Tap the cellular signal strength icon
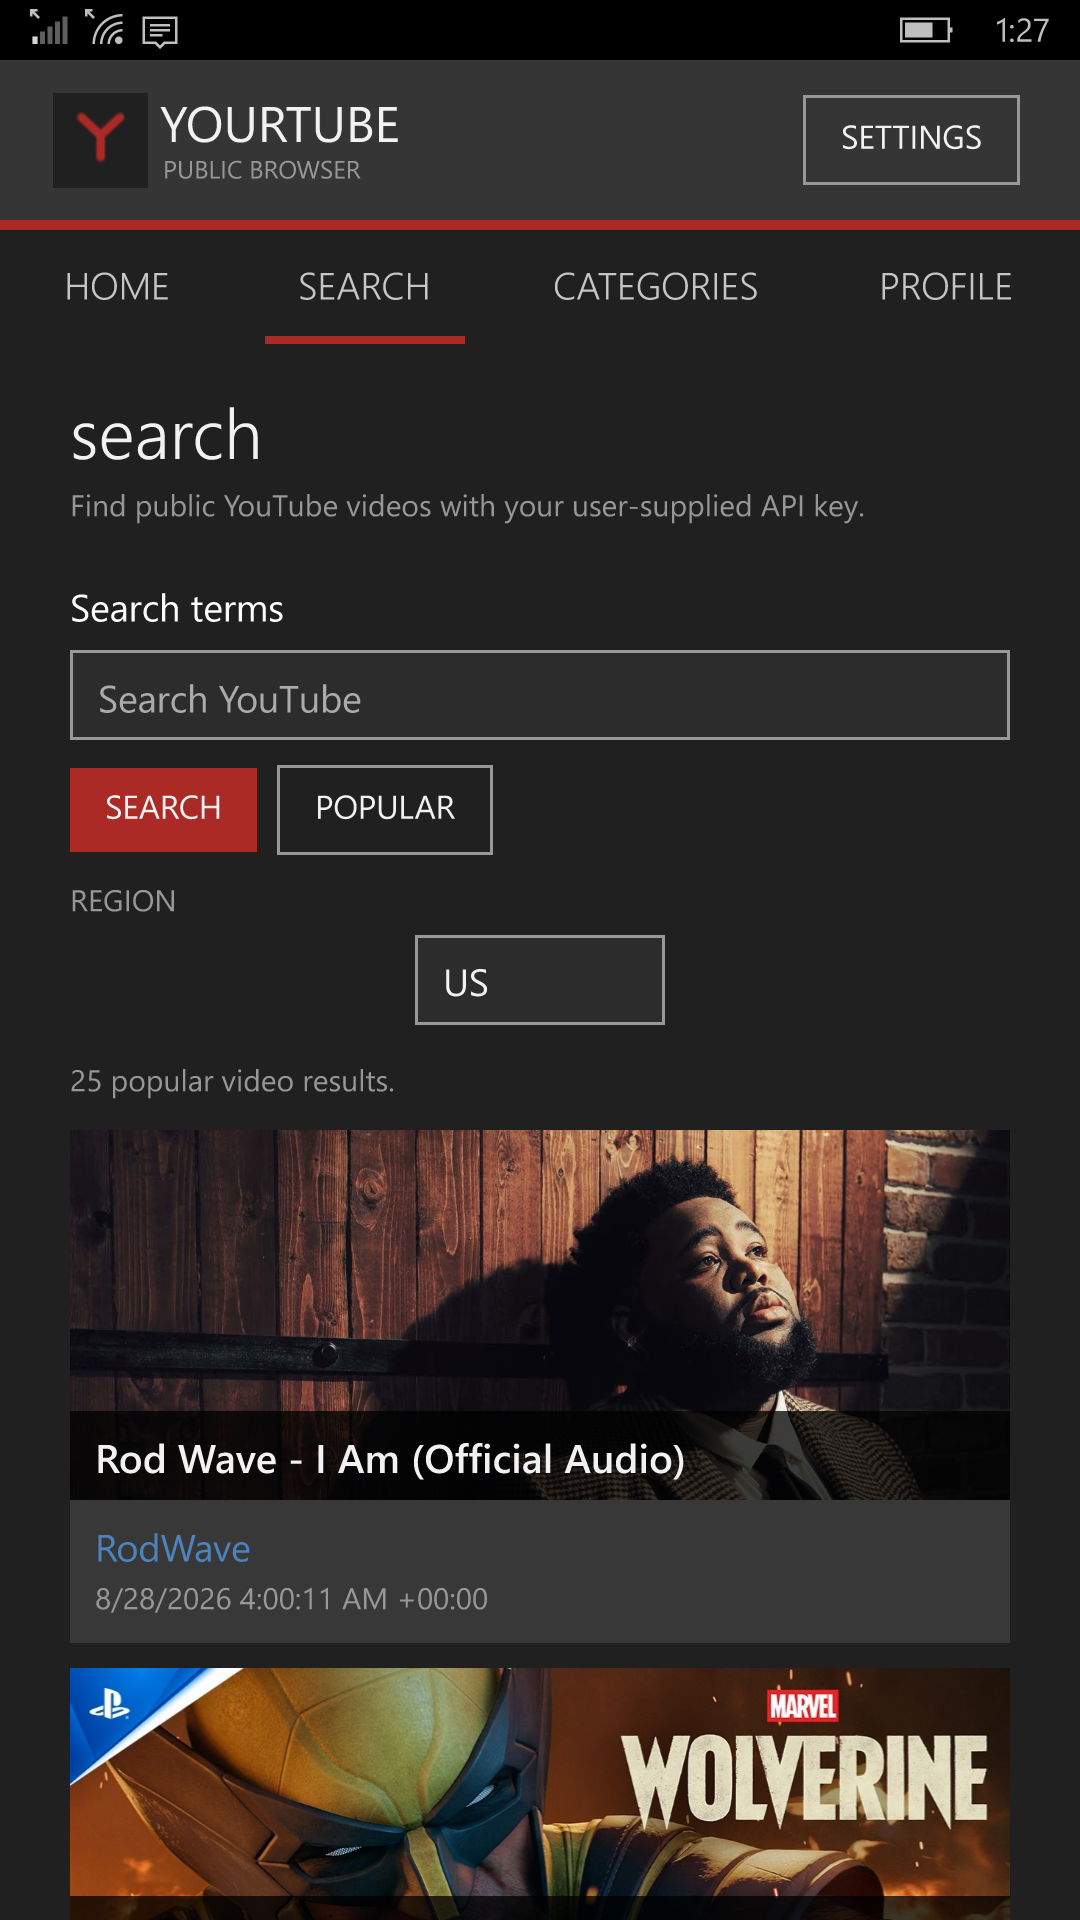Viewport: 1080px width, 1920px height. (x=49, y=28)
